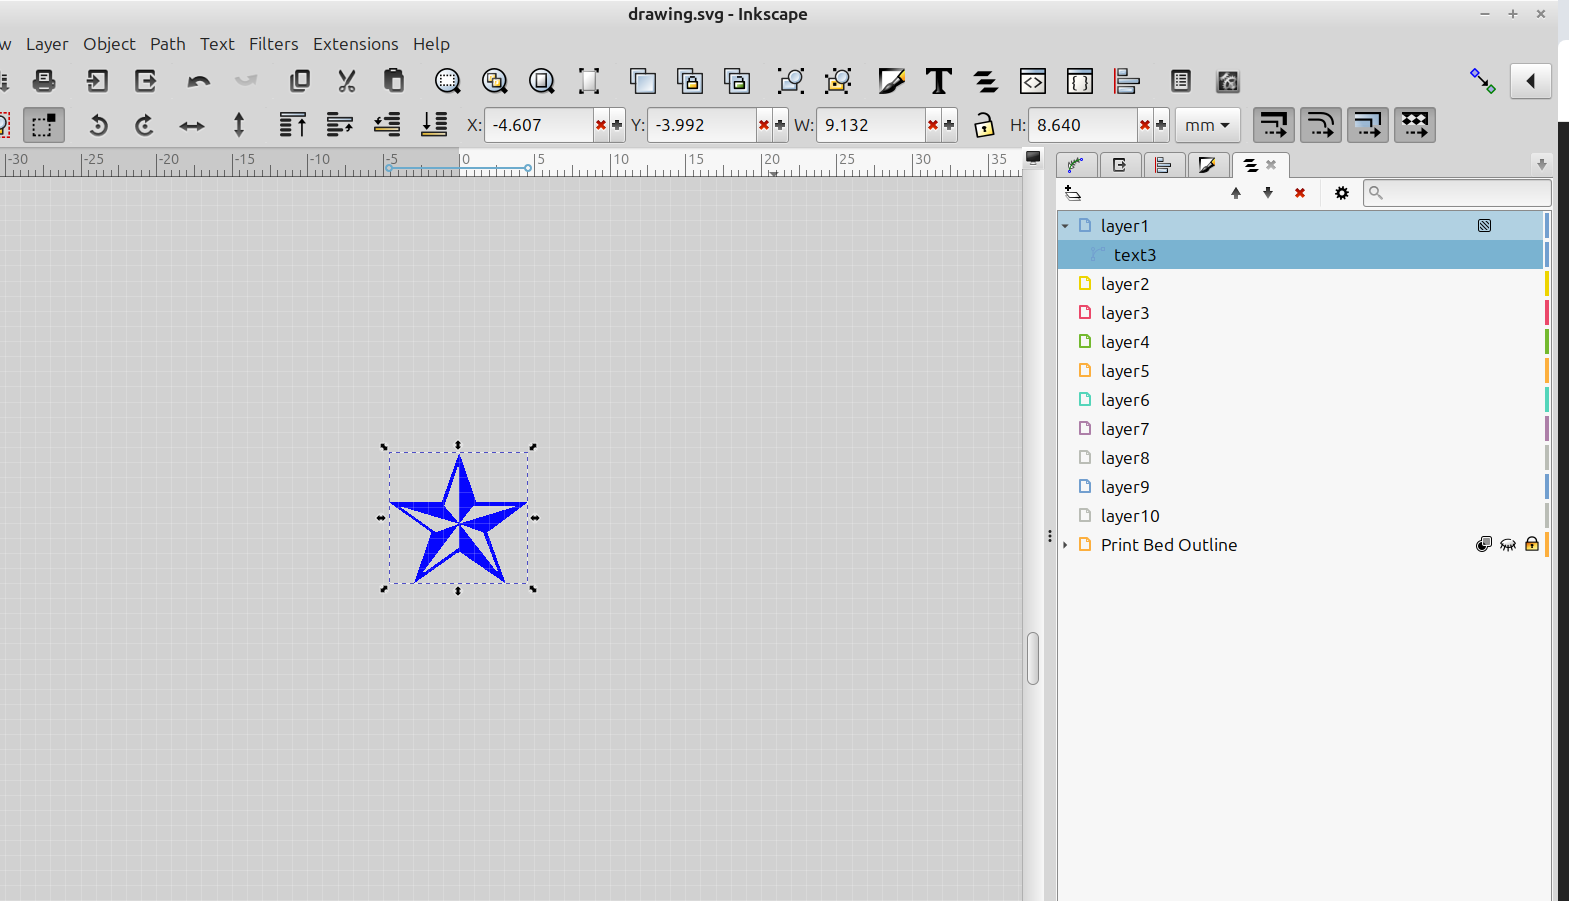The width and height of the screenshot is (1569, 901).
Task: Unlock the Print Bed Outline layer
Action: (x=1531, y=545)
